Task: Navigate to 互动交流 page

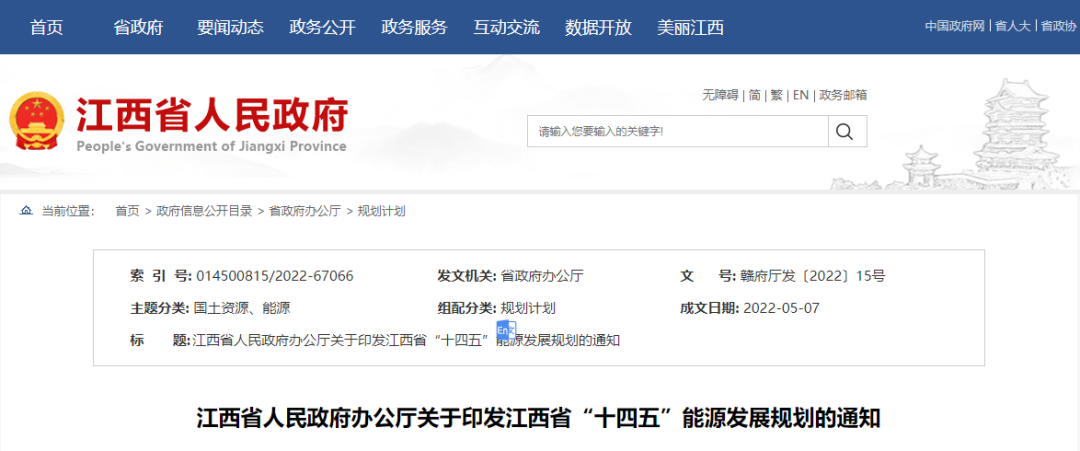Action: pos(506,27)
